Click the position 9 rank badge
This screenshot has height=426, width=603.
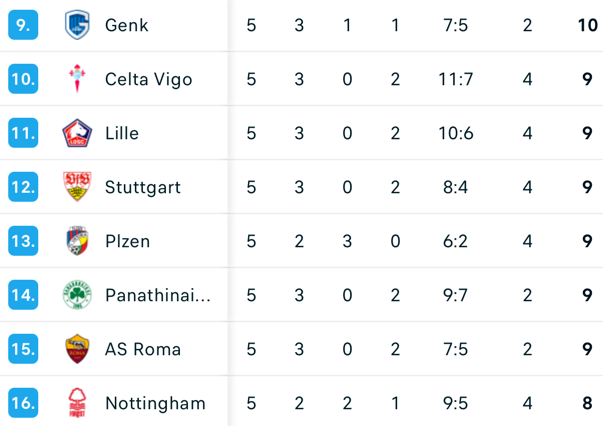22,25
